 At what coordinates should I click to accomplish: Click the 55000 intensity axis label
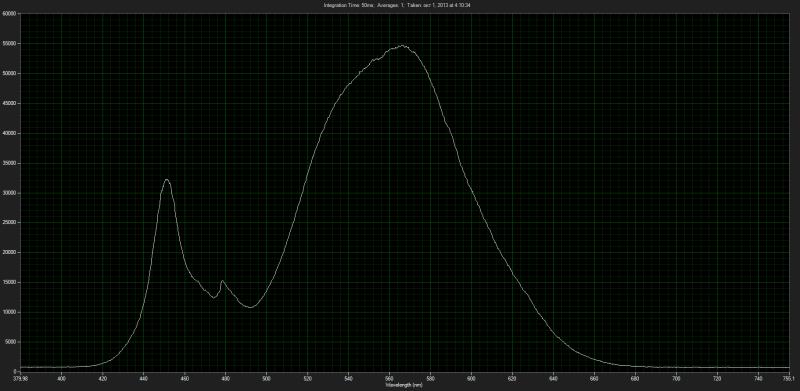[10, 44]
